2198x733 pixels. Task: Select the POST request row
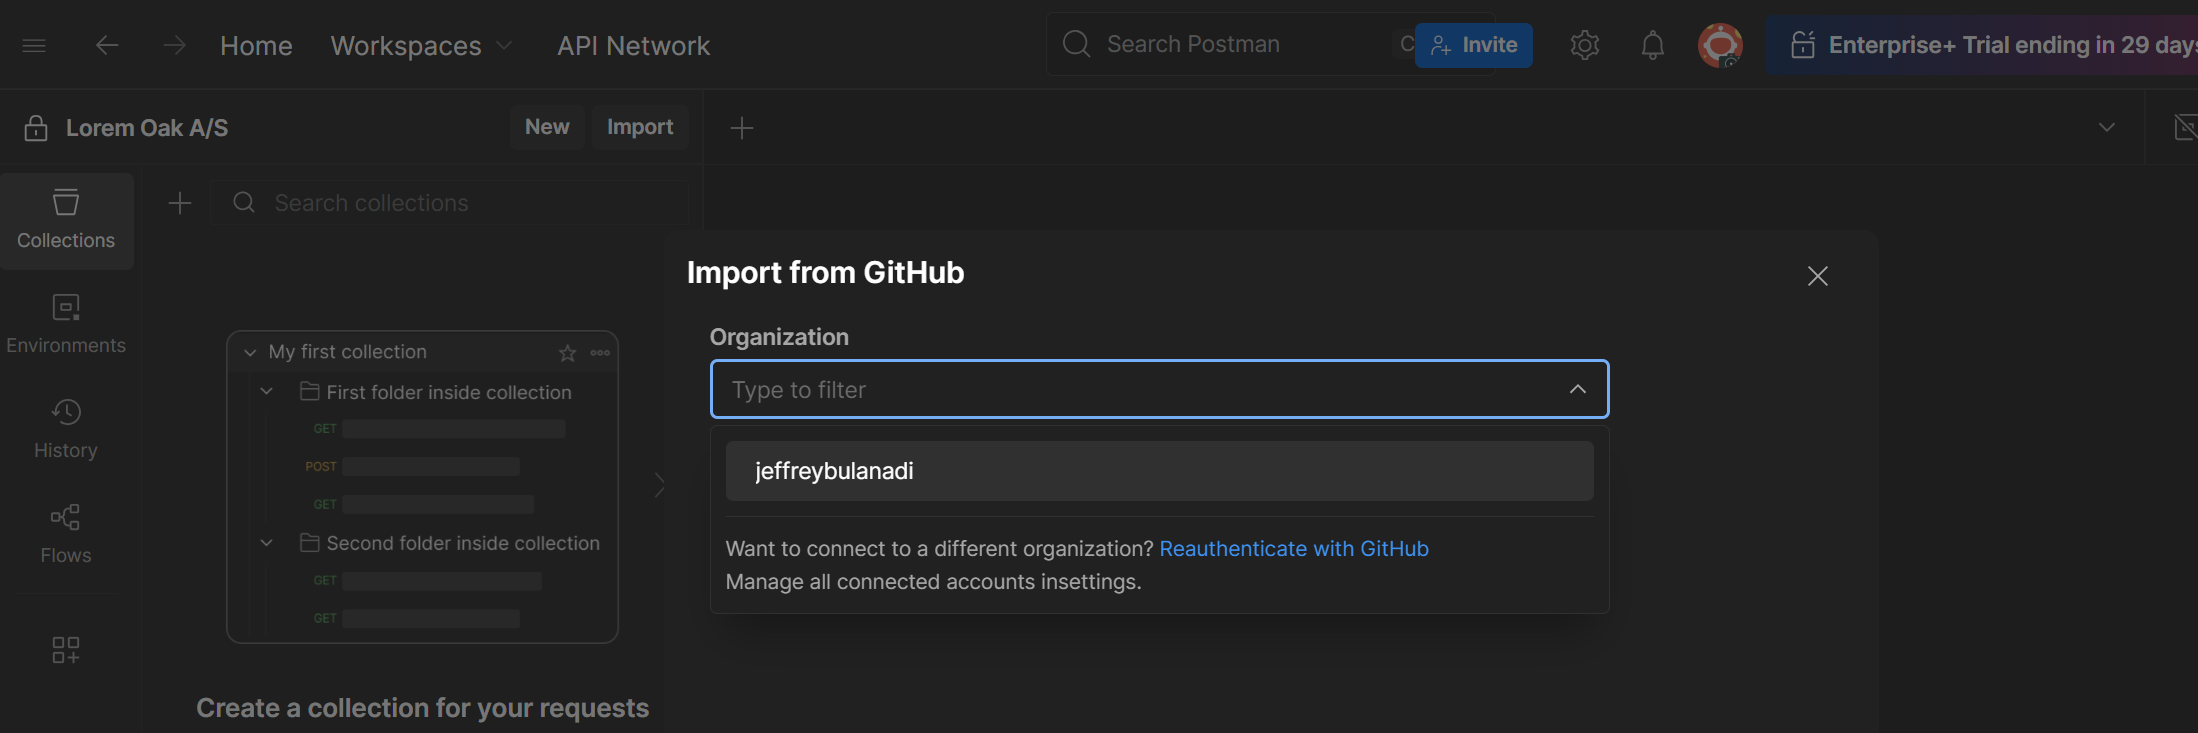coord(412,467)
